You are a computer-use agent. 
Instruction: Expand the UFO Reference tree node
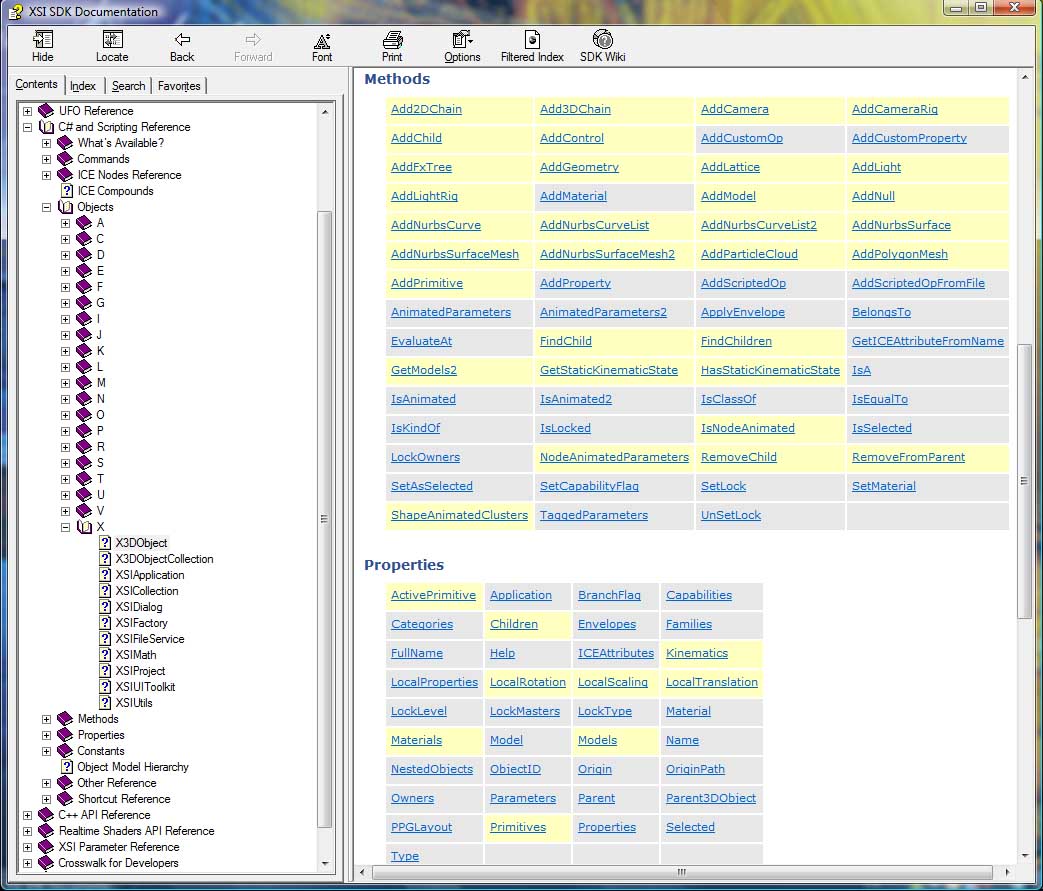(x=27, y=111)
